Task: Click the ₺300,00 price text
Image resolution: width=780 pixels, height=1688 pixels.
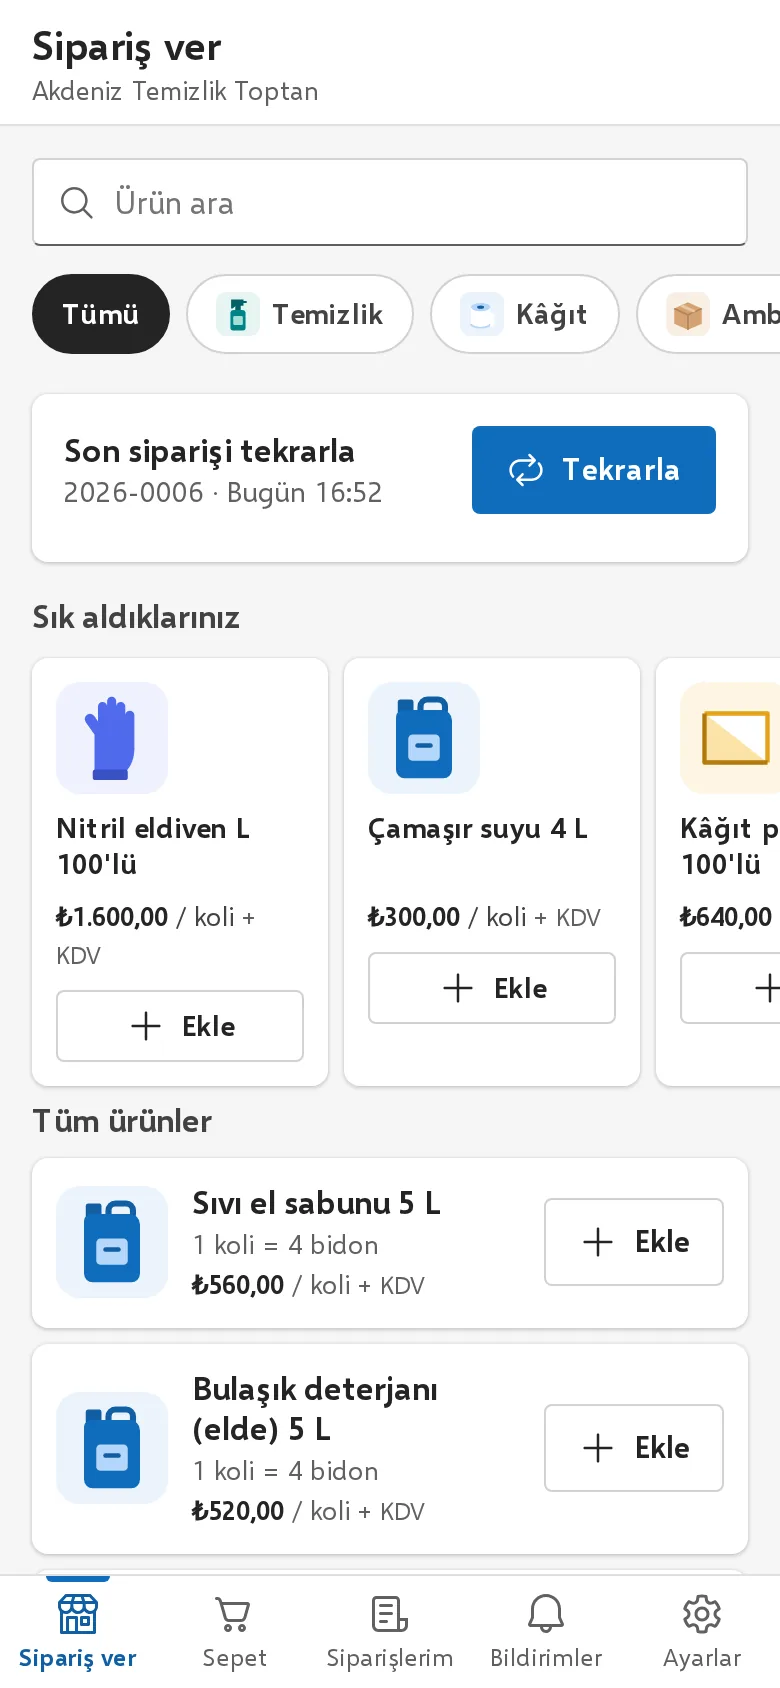Action: tap(414, 917)
